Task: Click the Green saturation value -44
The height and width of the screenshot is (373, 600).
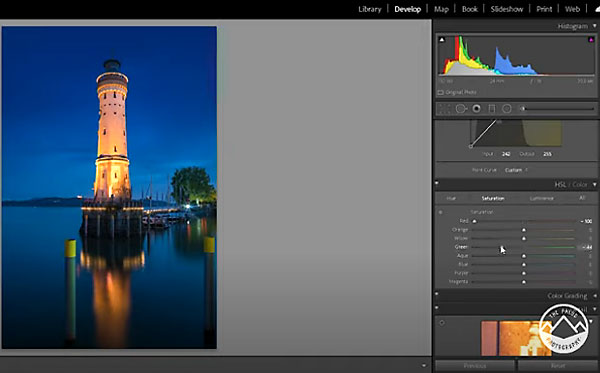Action: click(x=586, y=247)
